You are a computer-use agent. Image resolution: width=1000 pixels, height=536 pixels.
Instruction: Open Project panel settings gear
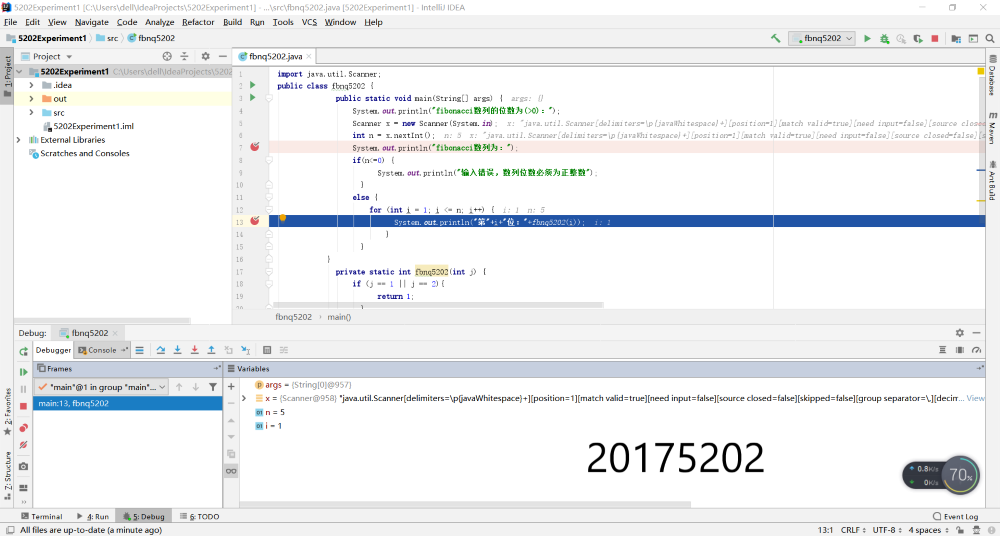point(205,56)
